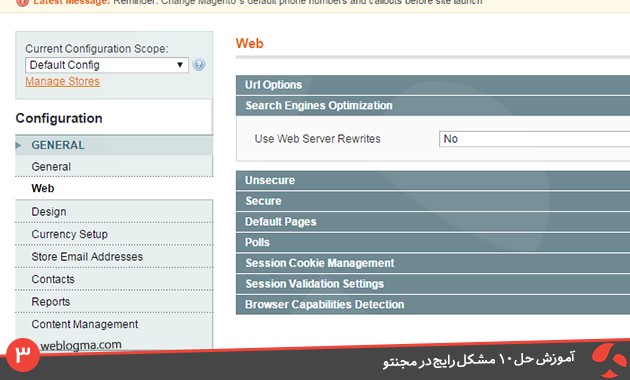Open the Current Configuration Scope dropdown
630x380 pixels.
(106, 65)
